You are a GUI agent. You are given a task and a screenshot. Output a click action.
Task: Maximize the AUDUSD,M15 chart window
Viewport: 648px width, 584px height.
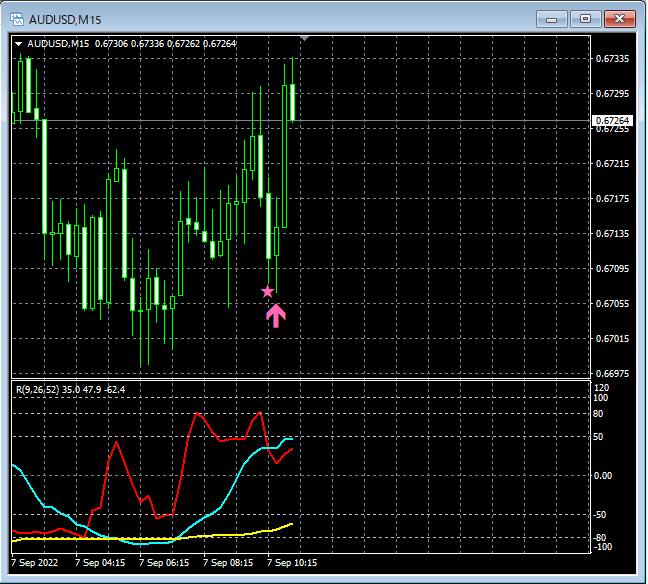pyautogui.click(x=585, y=19)
